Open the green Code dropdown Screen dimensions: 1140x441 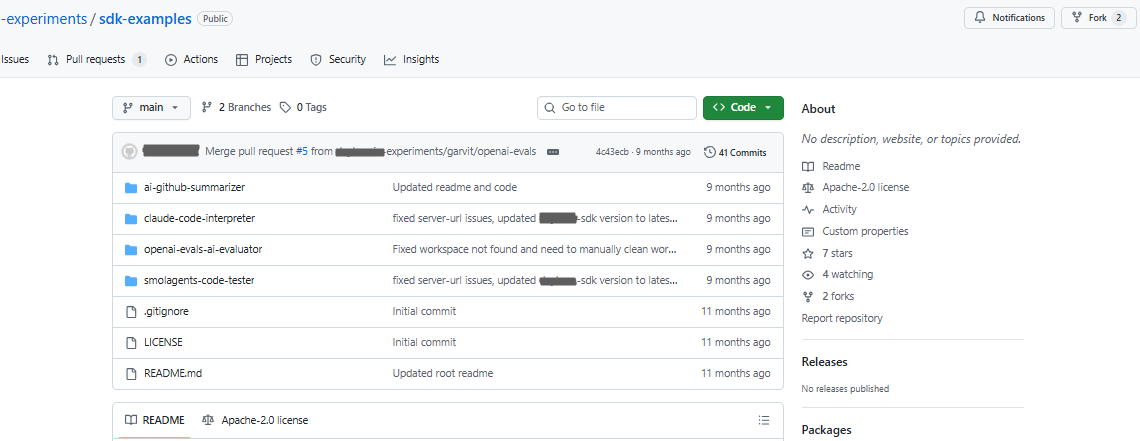click(x=743, y=108)
